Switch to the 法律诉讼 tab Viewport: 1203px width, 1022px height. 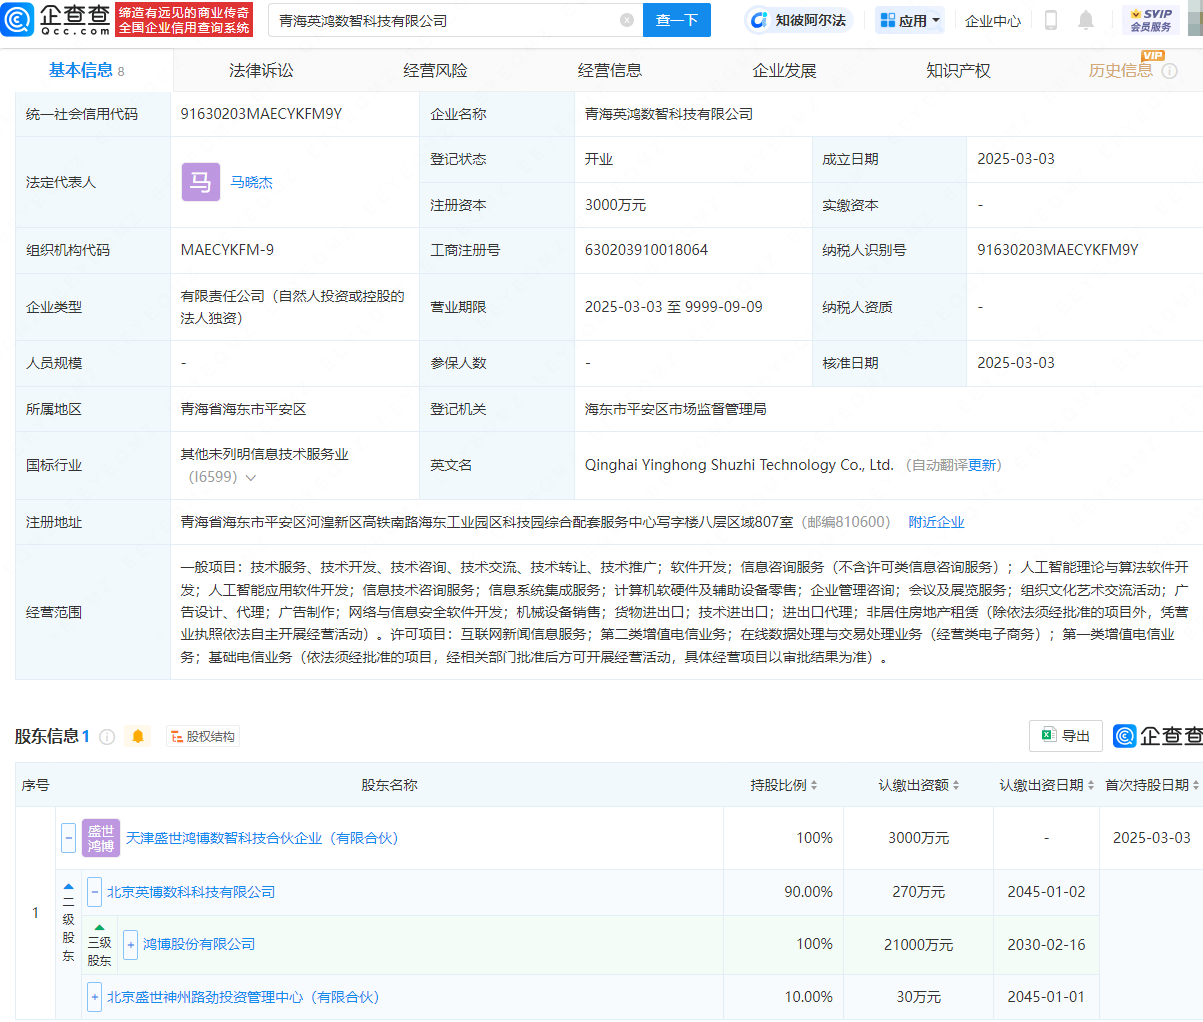pos(261,70)
